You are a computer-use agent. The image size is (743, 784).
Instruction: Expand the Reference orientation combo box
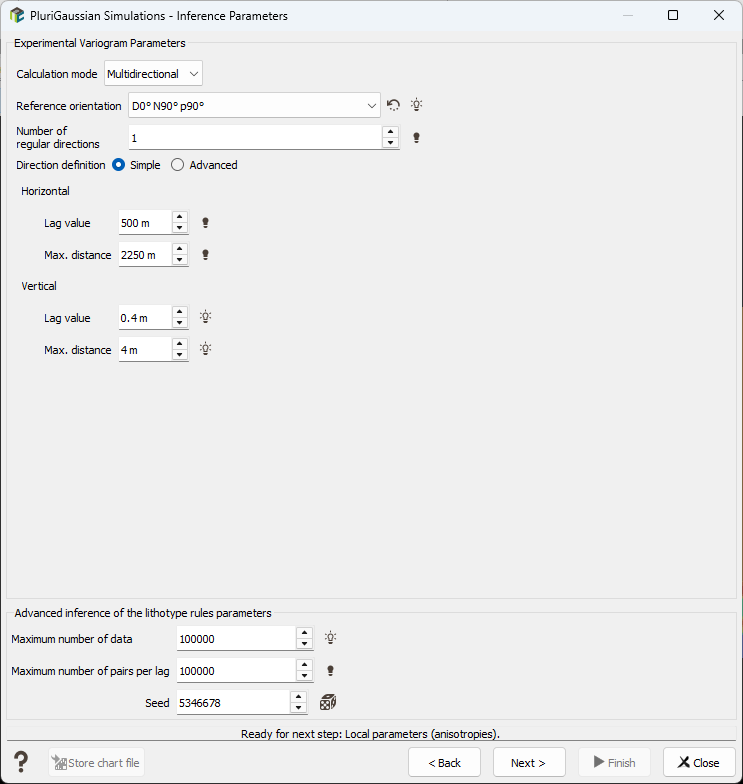(x=254, y=106)
